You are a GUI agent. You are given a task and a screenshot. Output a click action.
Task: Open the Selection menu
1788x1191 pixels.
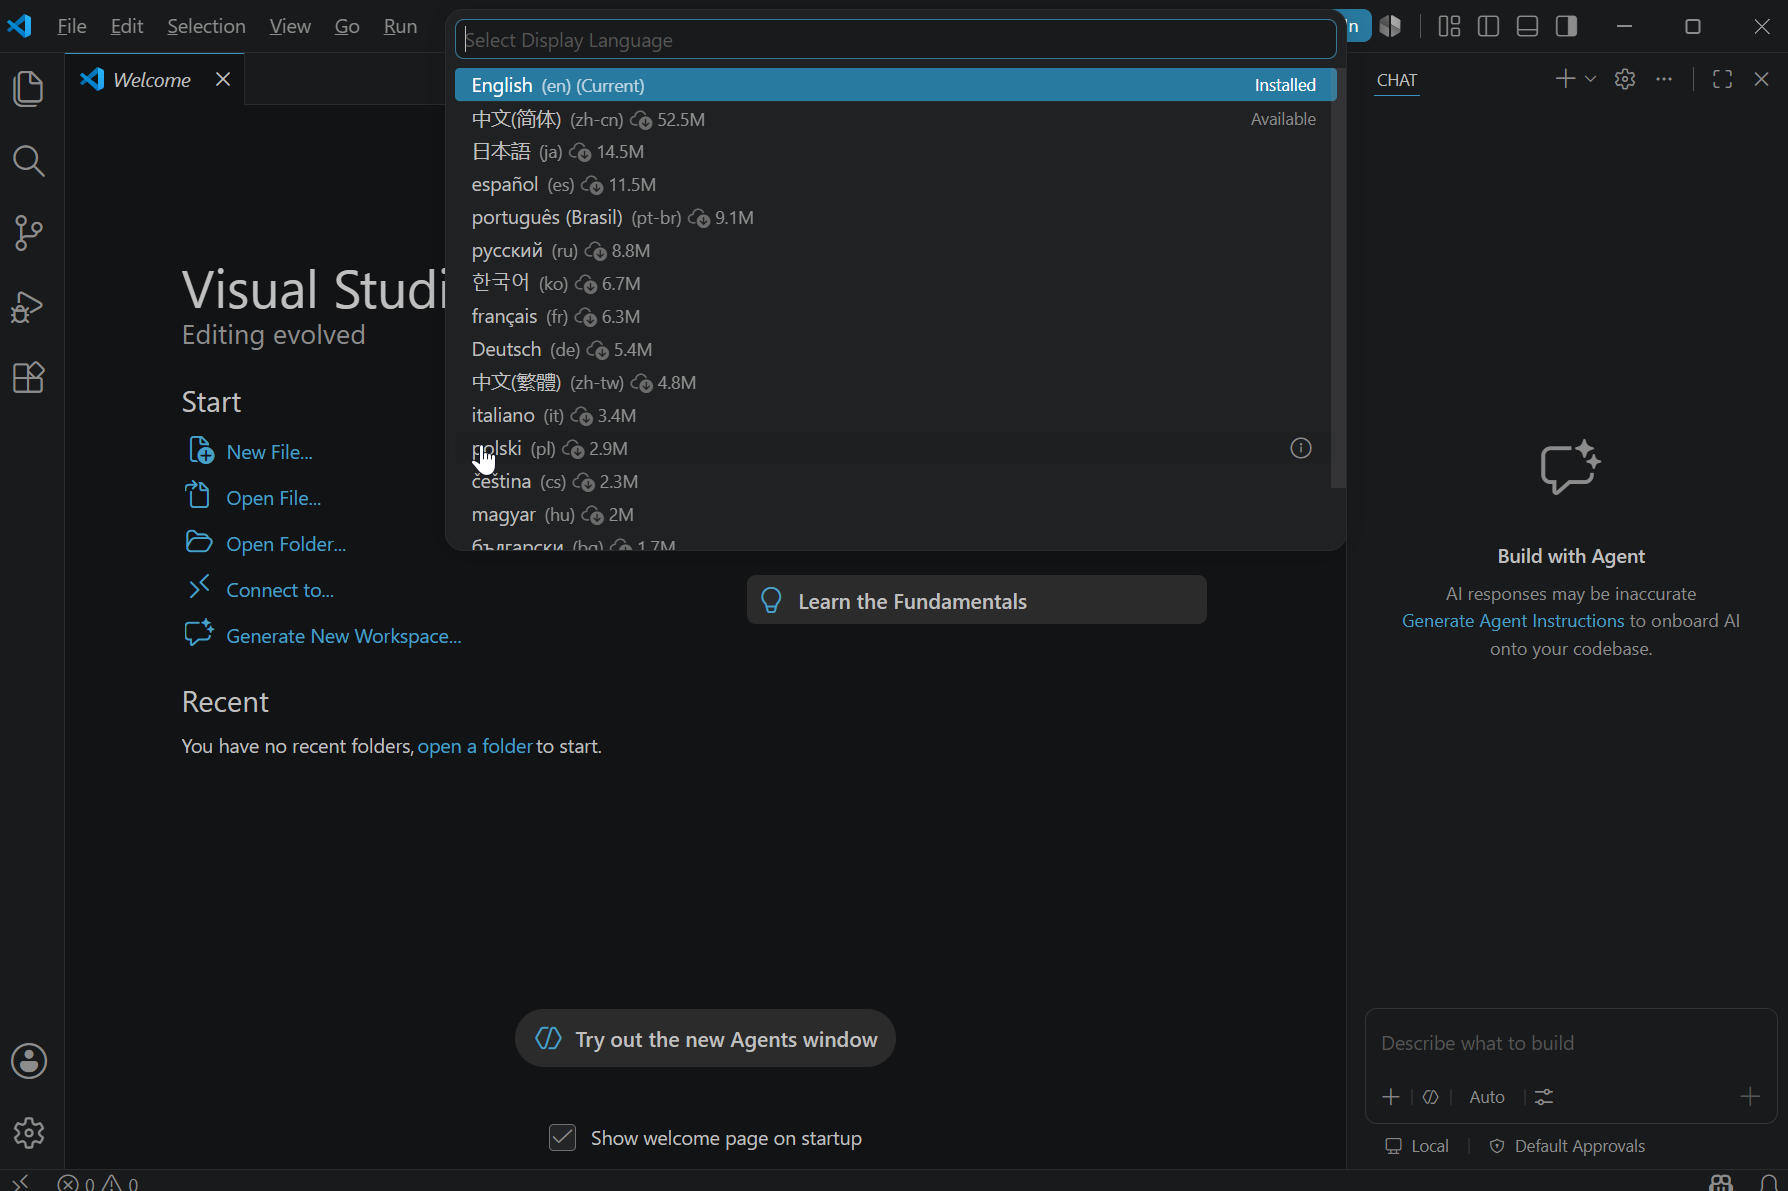[x=206, y=27]
